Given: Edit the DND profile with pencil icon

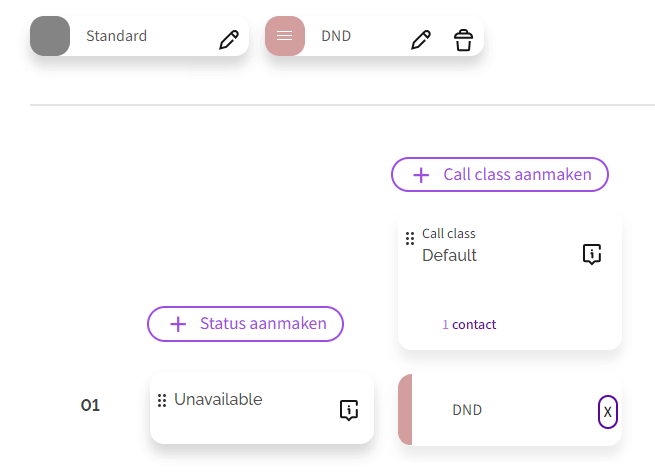Looking at the screenshot, I should pos(421,40).
